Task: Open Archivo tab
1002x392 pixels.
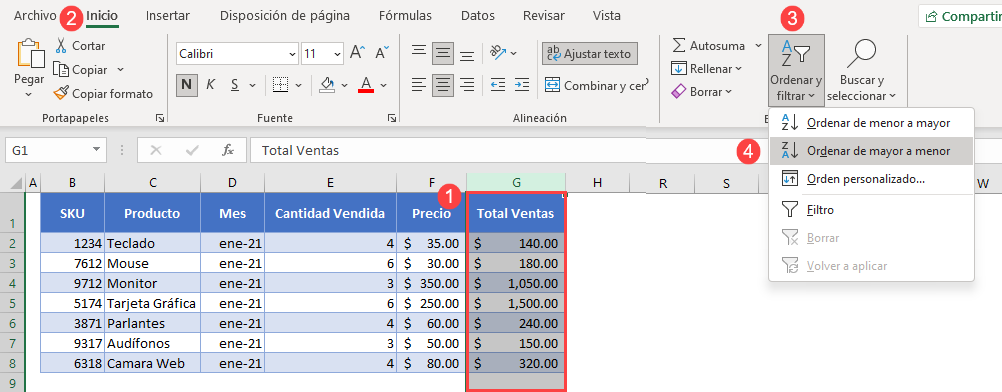Action: pyautogui.click(x=35, y=16)
